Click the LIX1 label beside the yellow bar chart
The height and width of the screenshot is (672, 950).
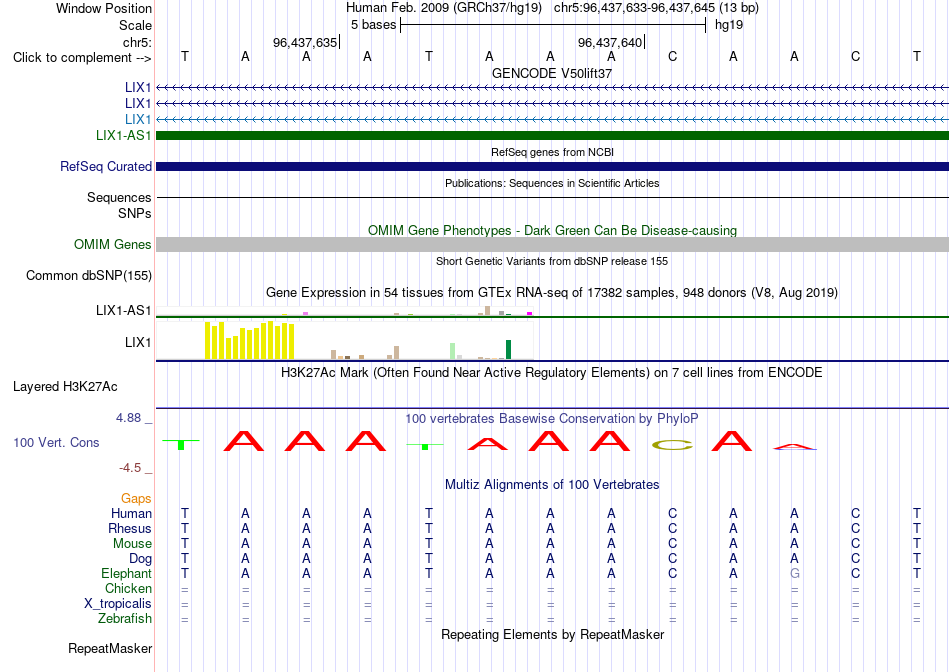click(138, 342)
